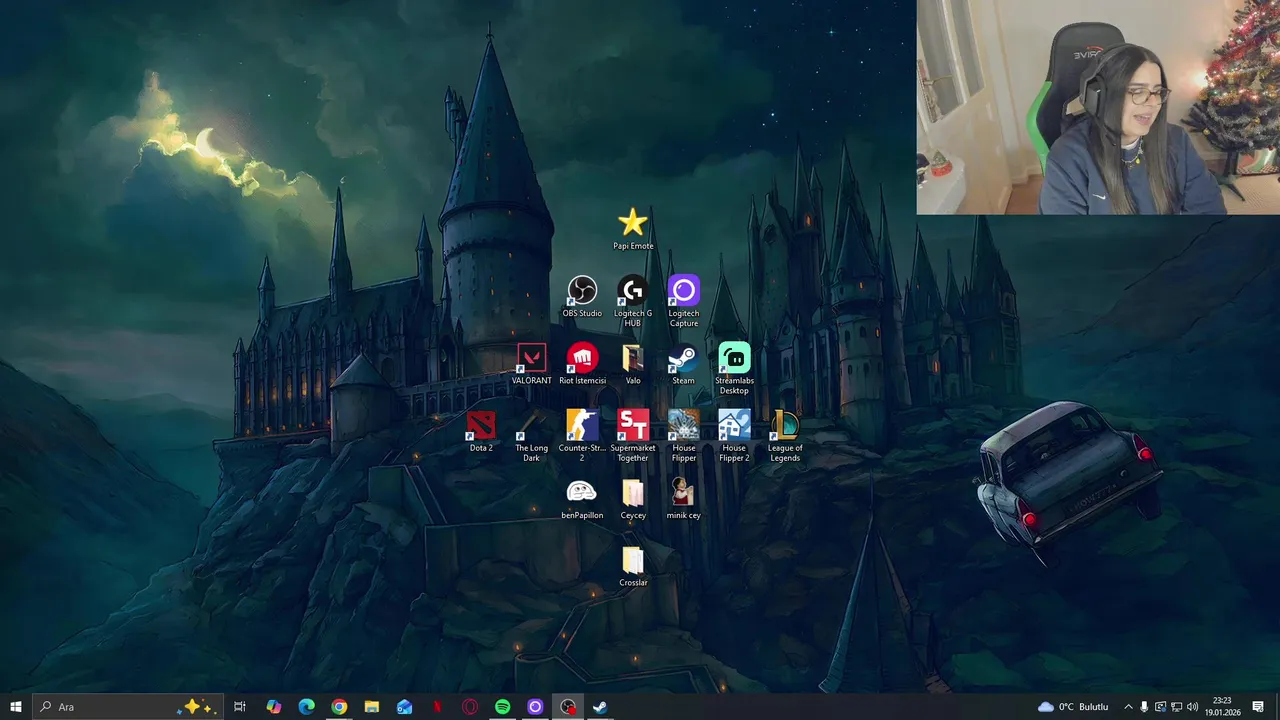Open the Windows Start menu

(x=16, y=707)
